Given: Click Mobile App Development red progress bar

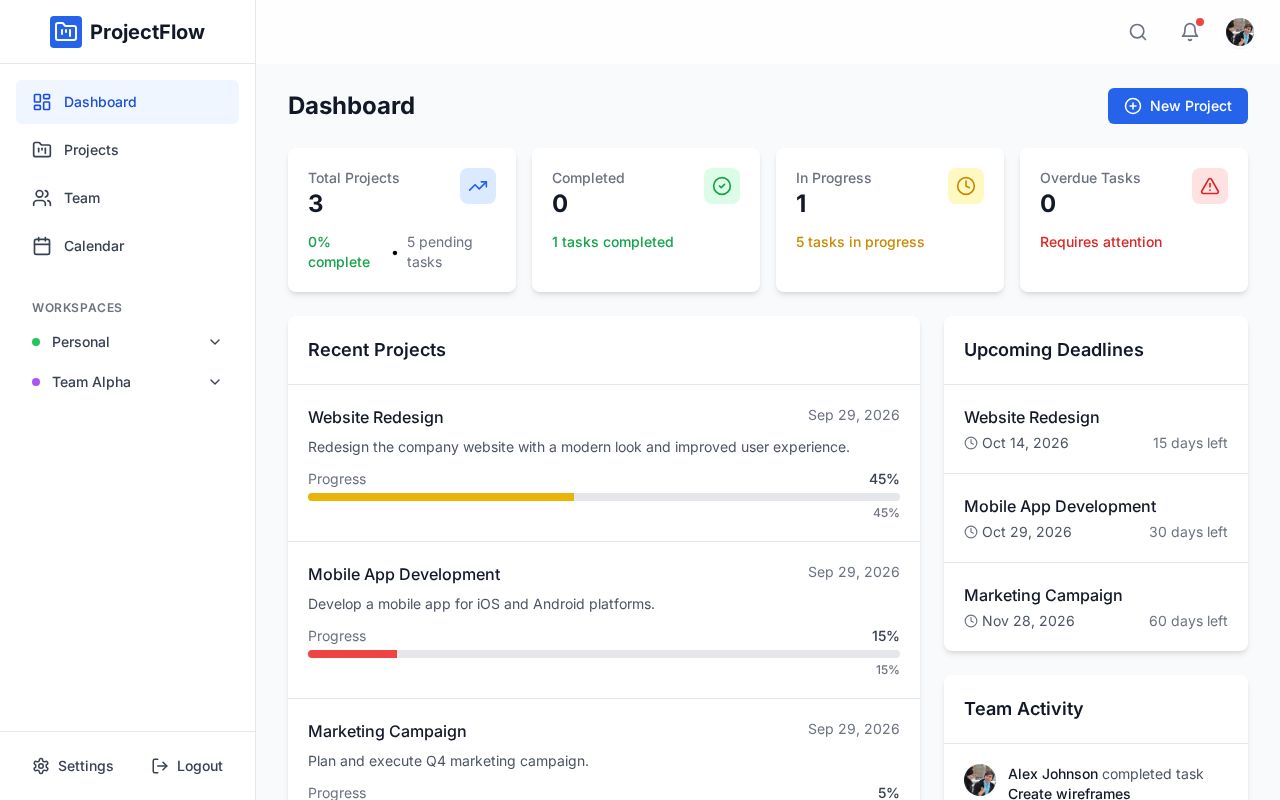Looking at the screenshot, I should [352, 654].
